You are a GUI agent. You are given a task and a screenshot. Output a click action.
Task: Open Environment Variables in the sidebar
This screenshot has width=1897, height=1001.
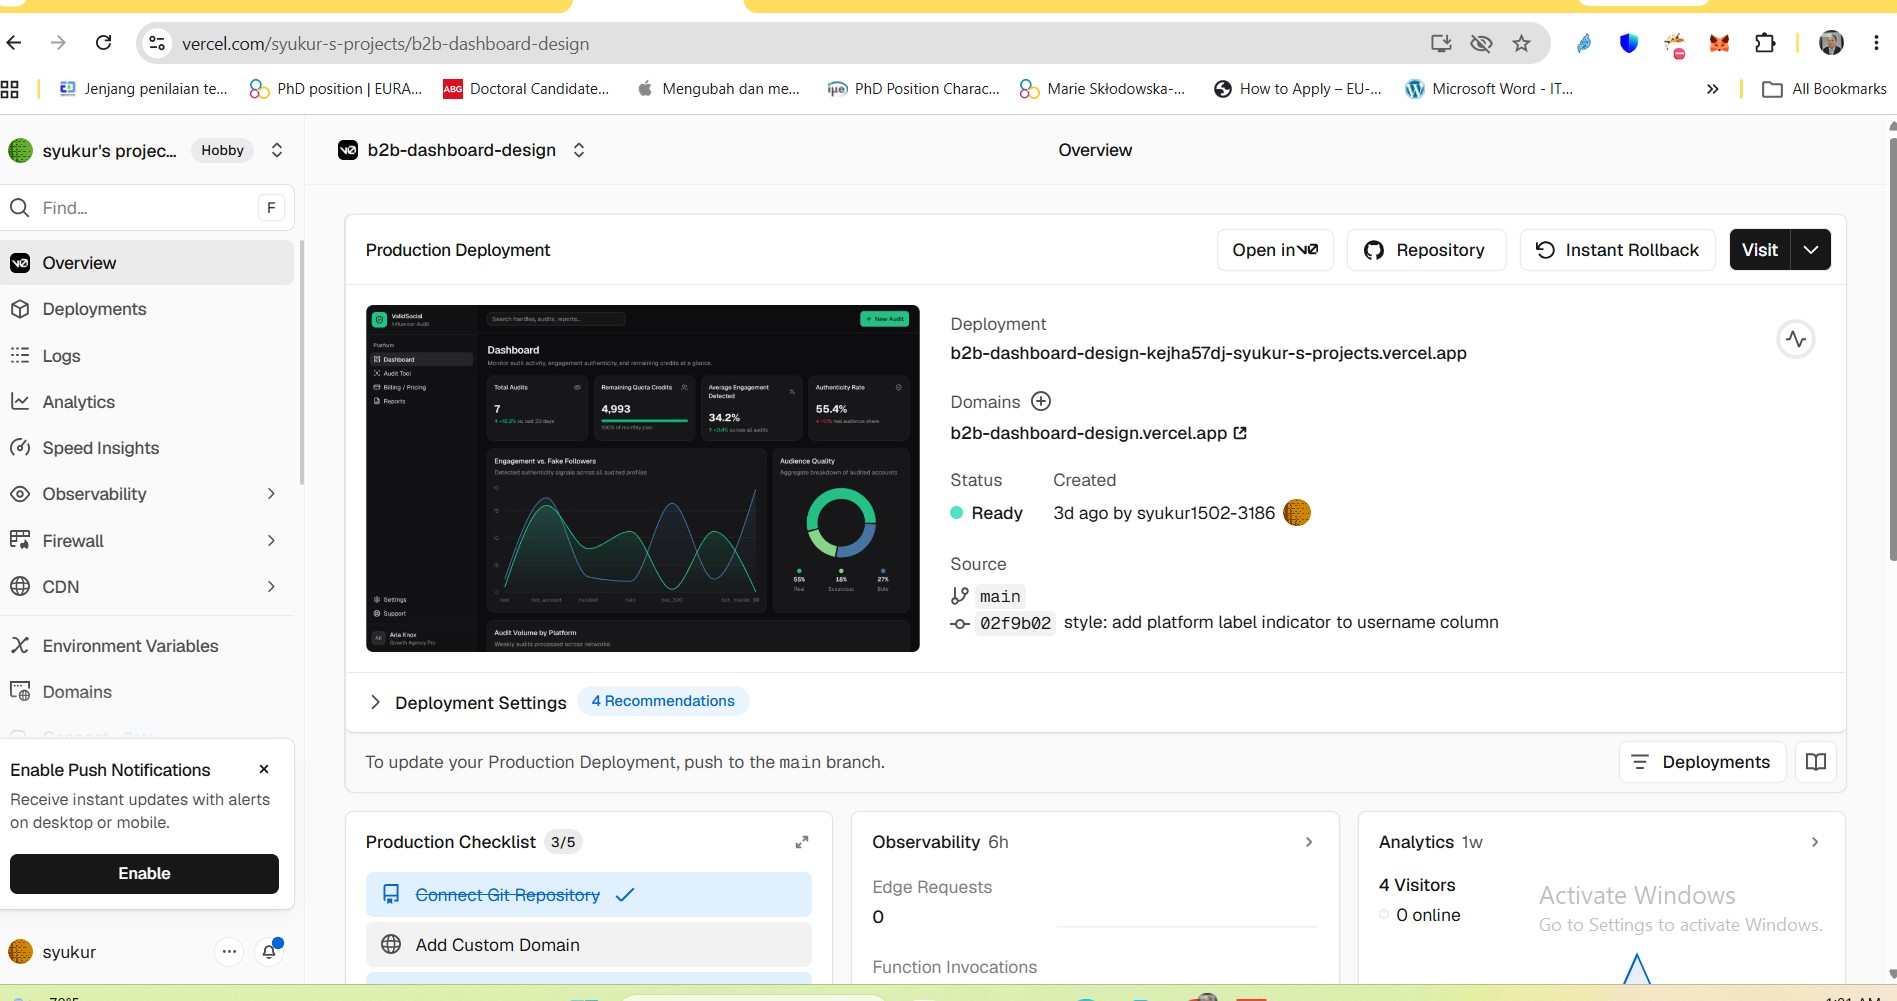click(x=148, y=646)
